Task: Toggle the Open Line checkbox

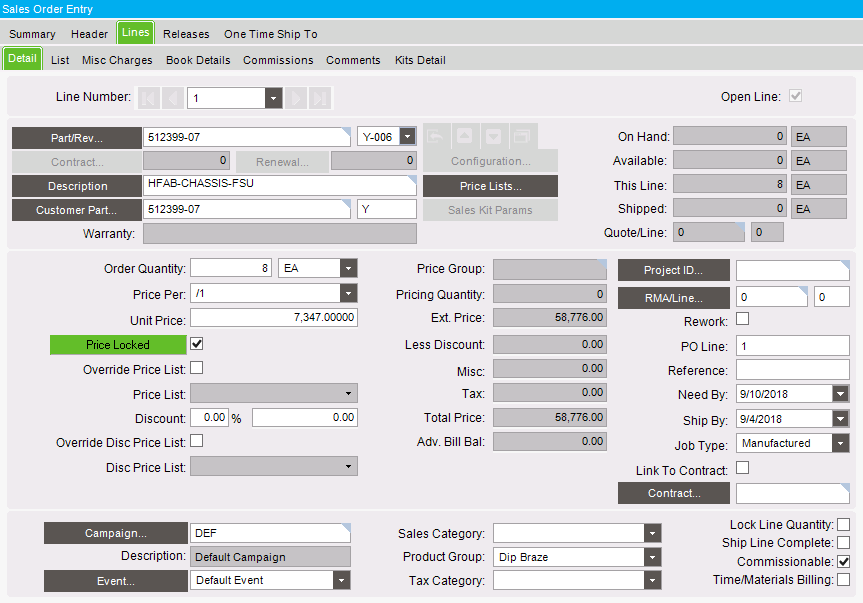Action: (795, 96)
